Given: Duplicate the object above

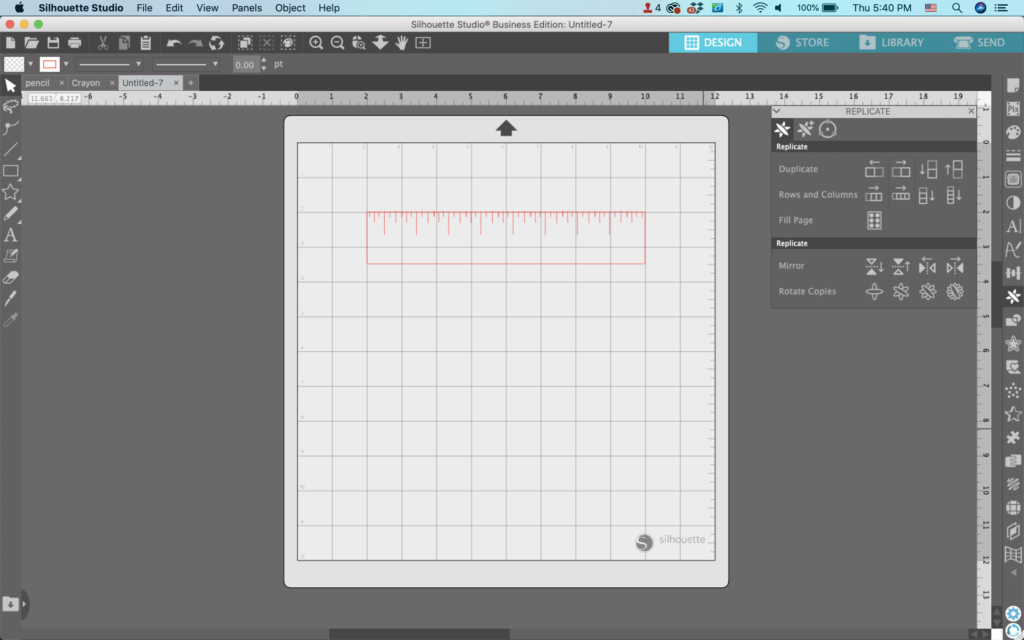Looking at the screenshot, I should coord(954,169).
